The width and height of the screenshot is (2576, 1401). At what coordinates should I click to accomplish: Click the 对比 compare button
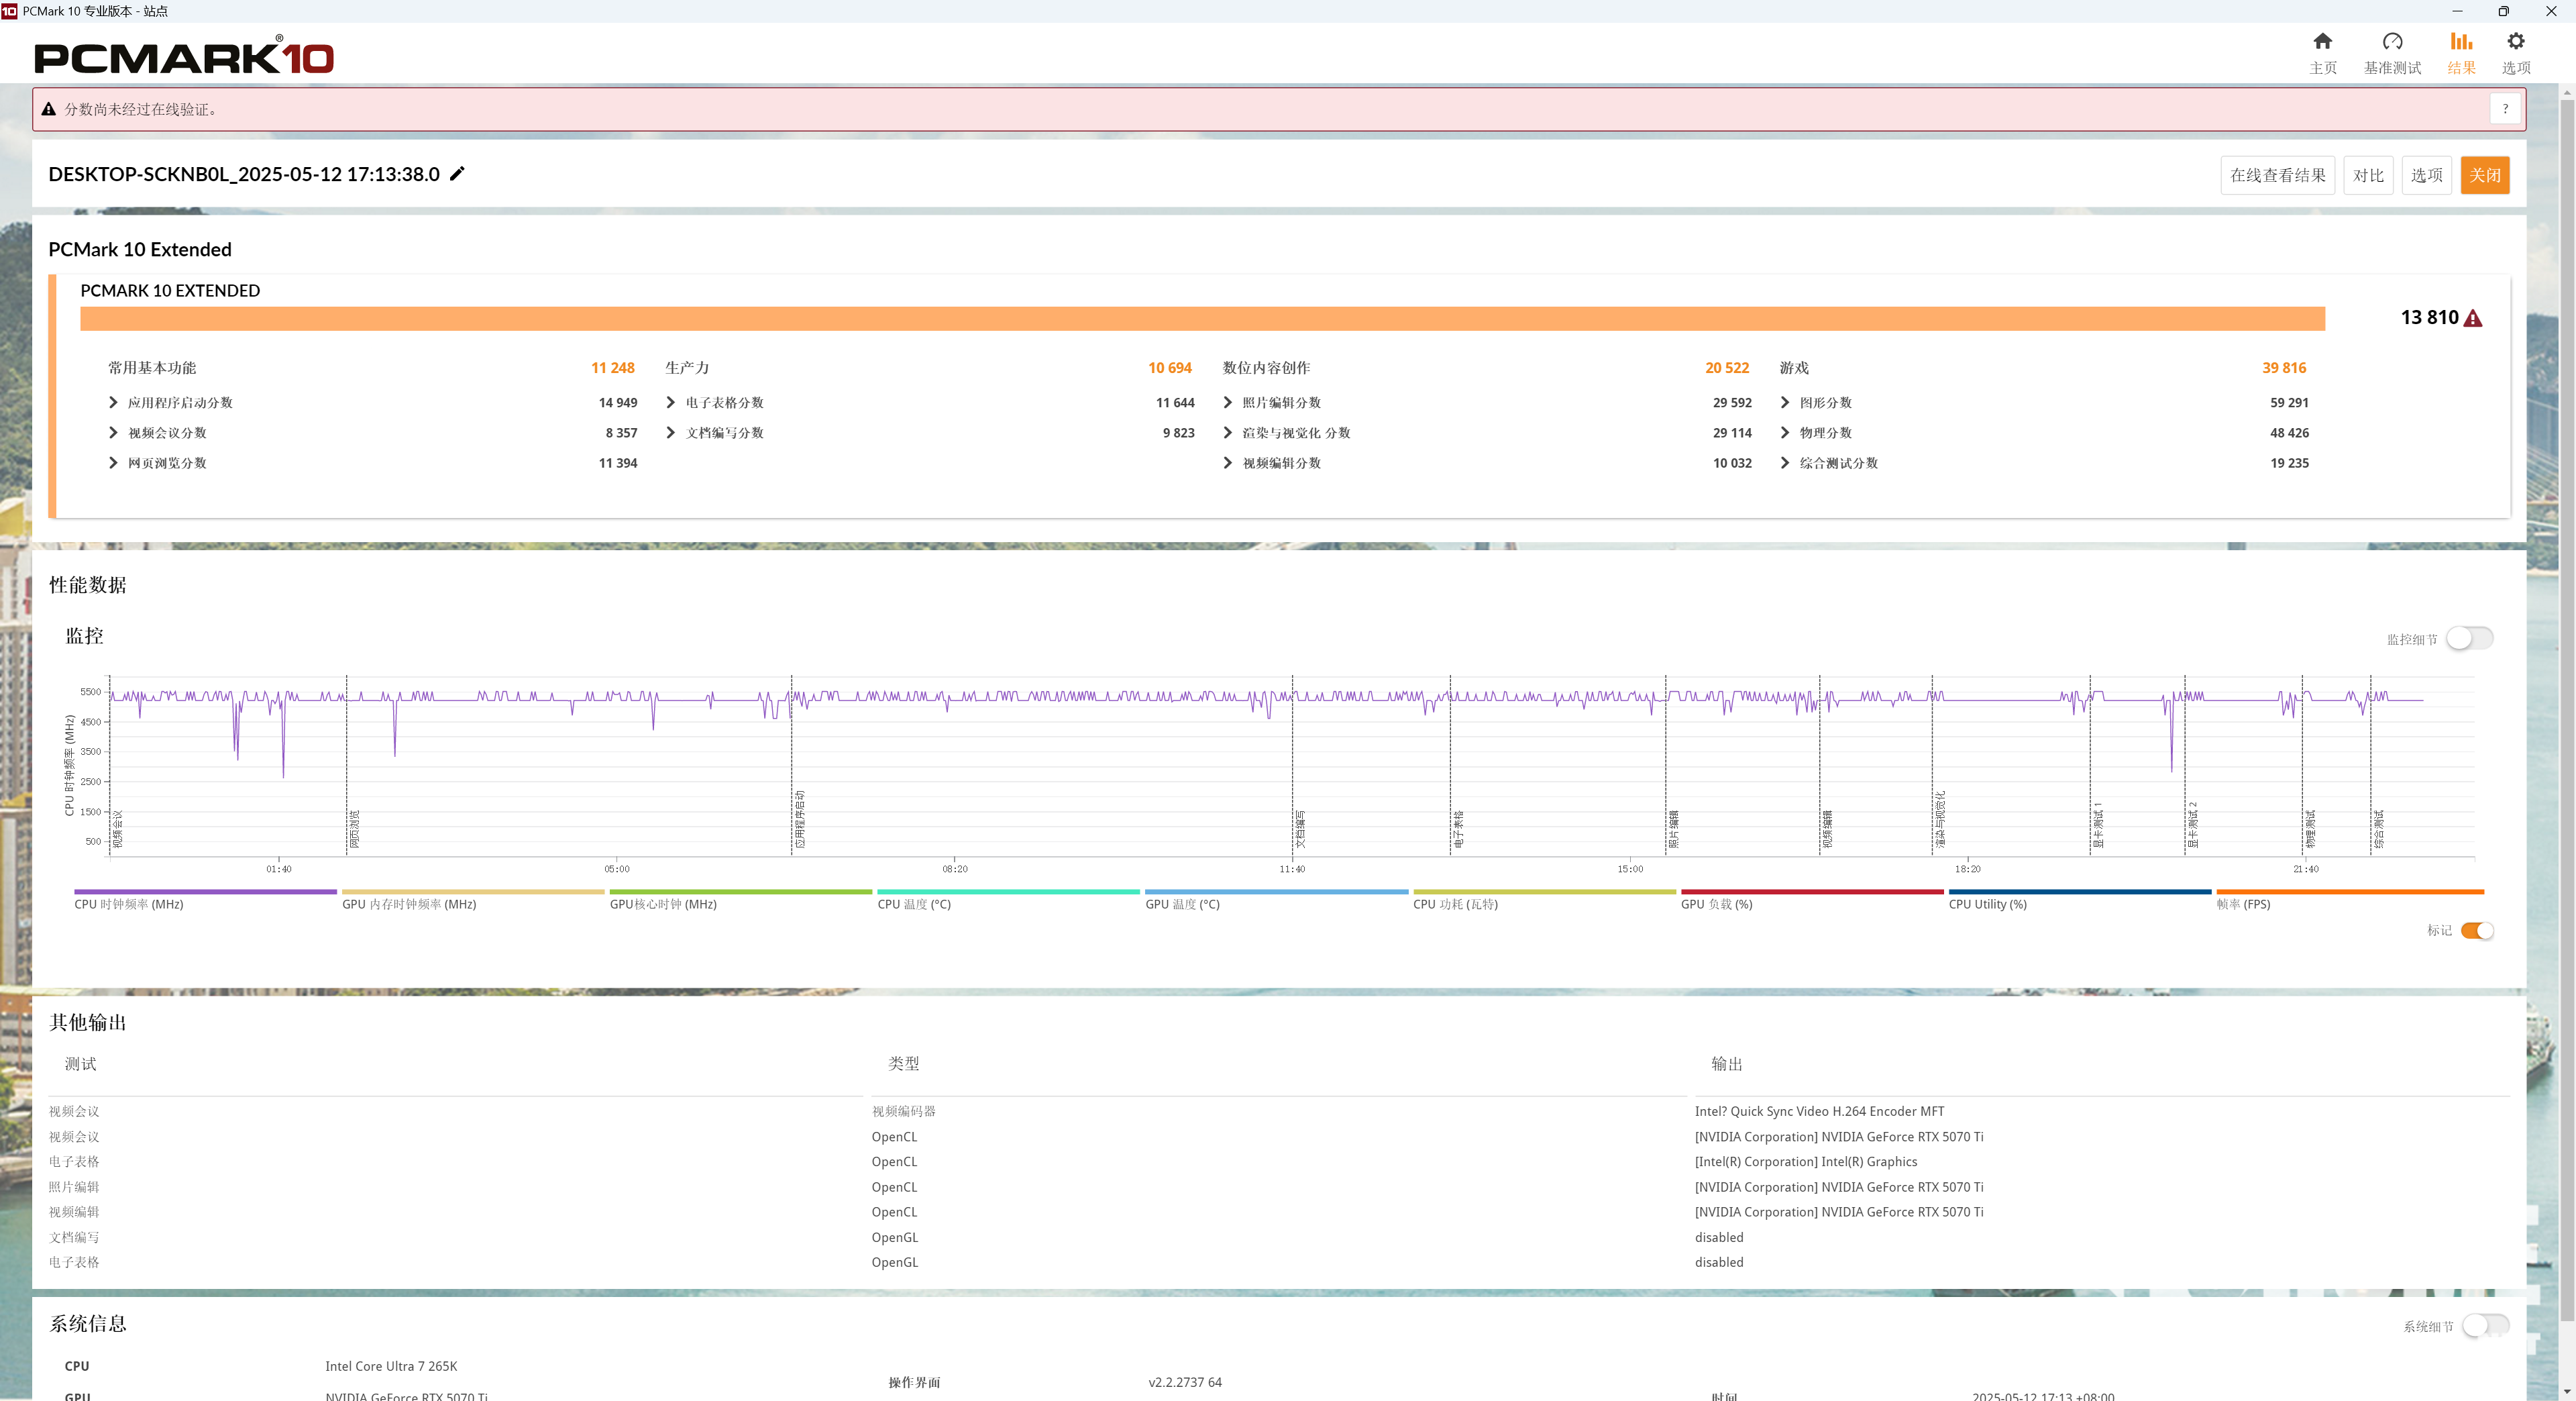tap(2368, 175)
